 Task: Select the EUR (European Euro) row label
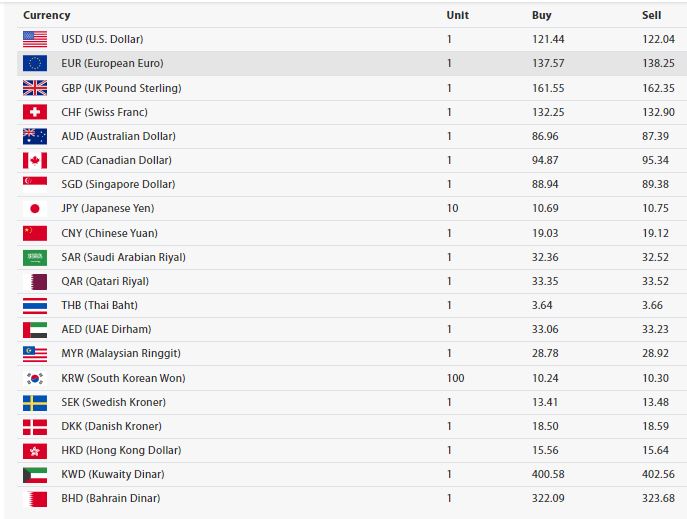click(x=112, y=63)
